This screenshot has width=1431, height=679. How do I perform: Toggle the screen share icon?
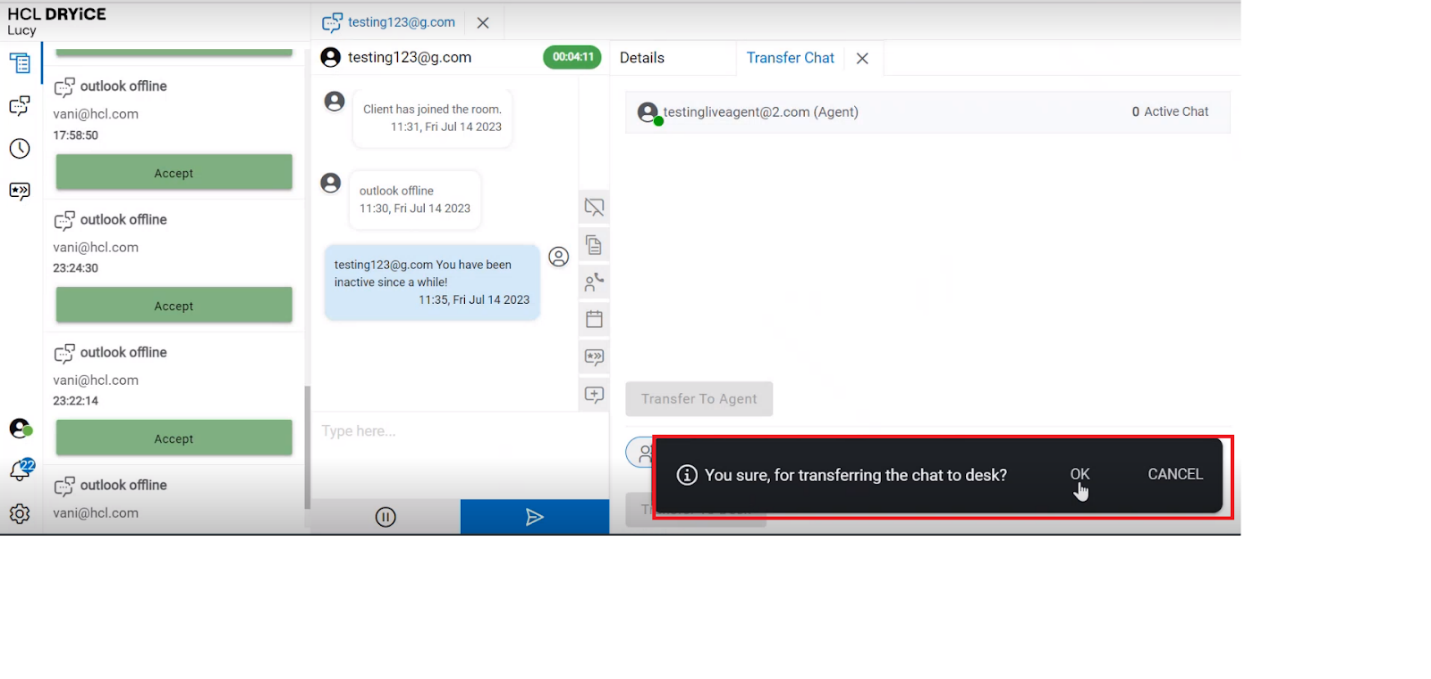[594, 207]
